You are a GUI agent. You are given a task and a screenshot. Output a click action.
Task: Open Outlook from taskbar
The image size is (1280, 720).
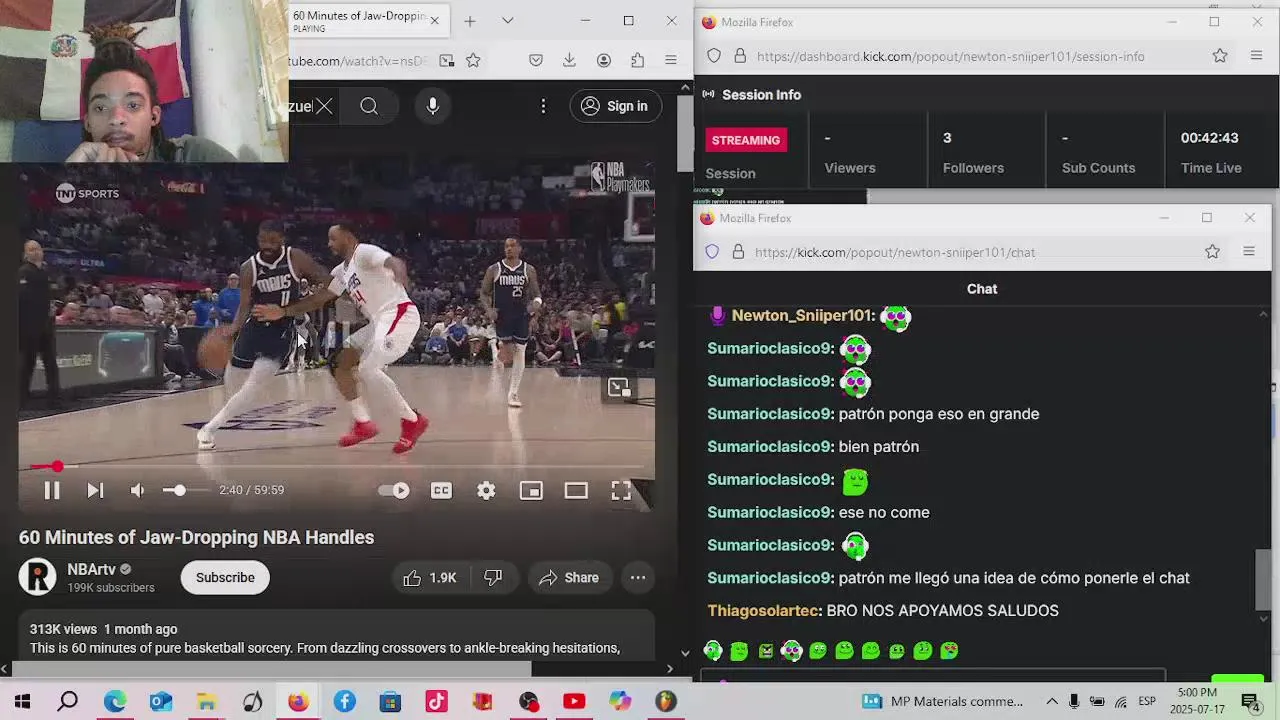pos(161,702)
